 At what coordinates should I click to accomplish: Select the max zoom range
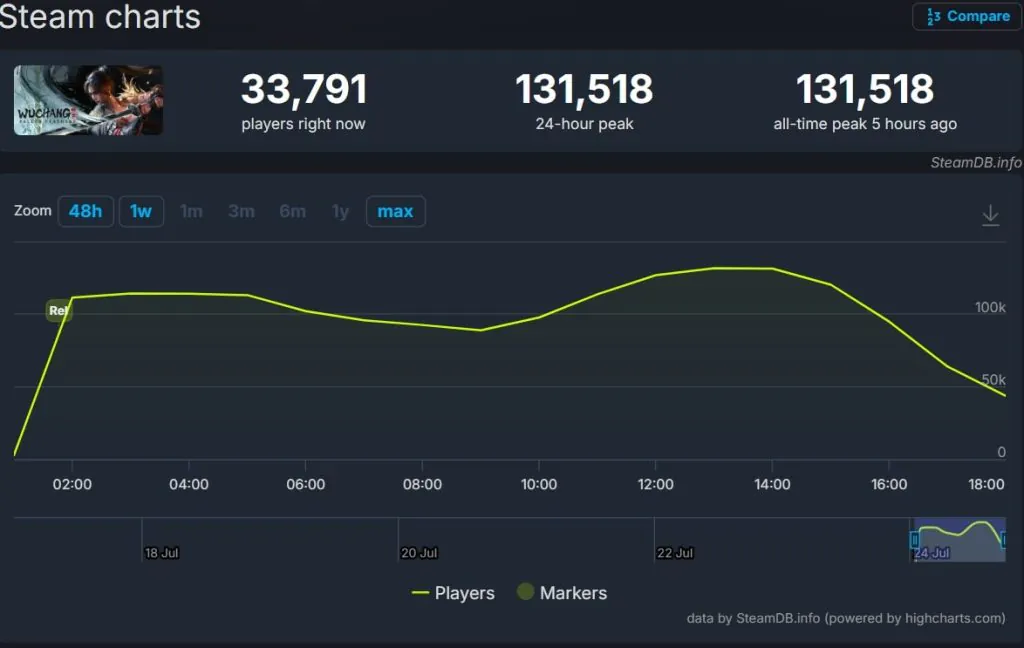[x=395, y=211]
